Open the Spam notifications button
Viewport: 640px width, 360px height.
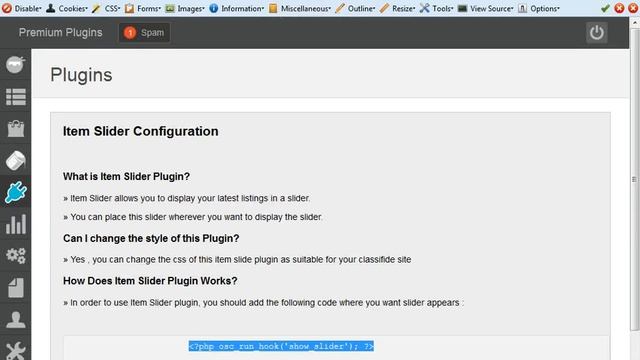click(144, 33)
